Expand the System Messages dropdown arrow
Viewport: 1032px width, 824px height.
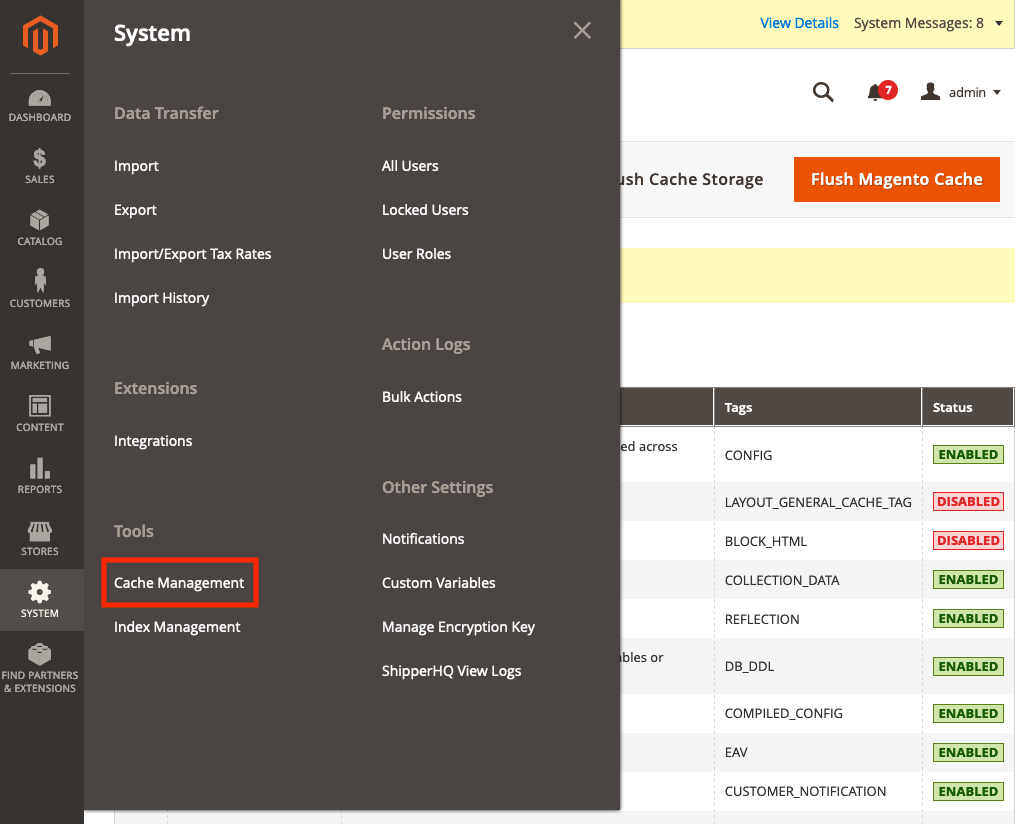pos(999,23)
